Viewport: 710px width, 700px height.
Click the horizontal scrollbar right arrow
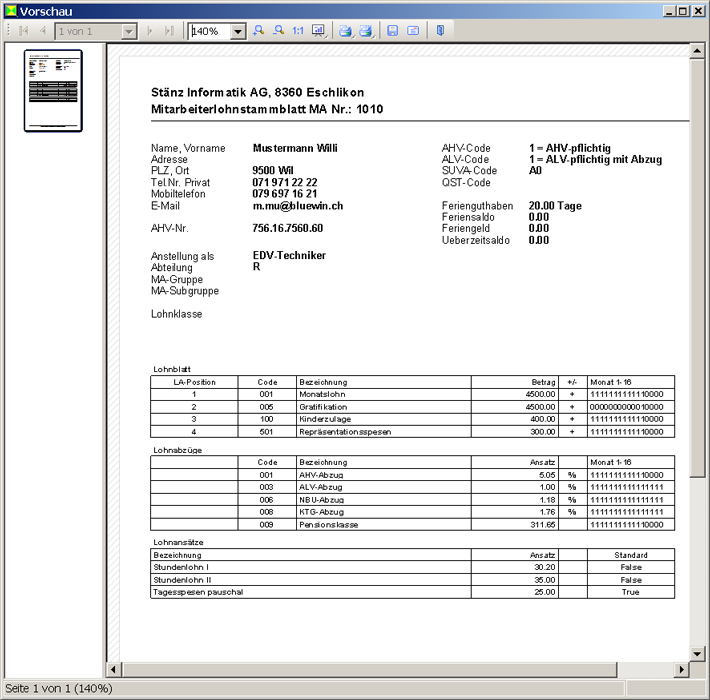point(682,668)
